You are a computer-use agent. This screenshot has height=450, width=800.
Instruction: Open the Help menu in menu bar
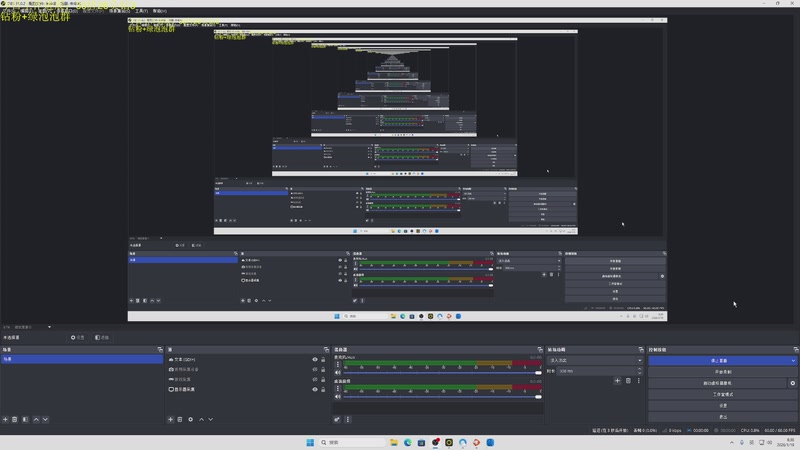(x=160, y=11)
